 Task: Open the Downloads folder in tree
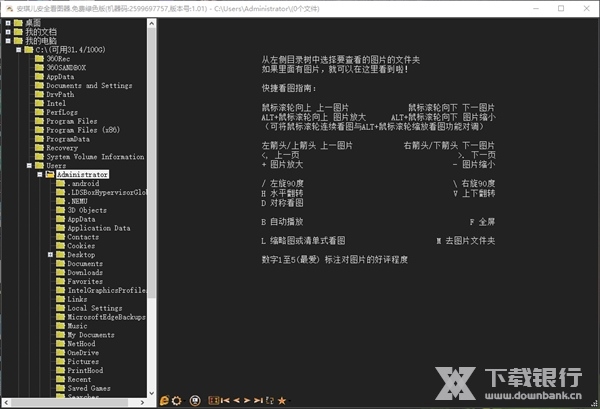point(85,273)
